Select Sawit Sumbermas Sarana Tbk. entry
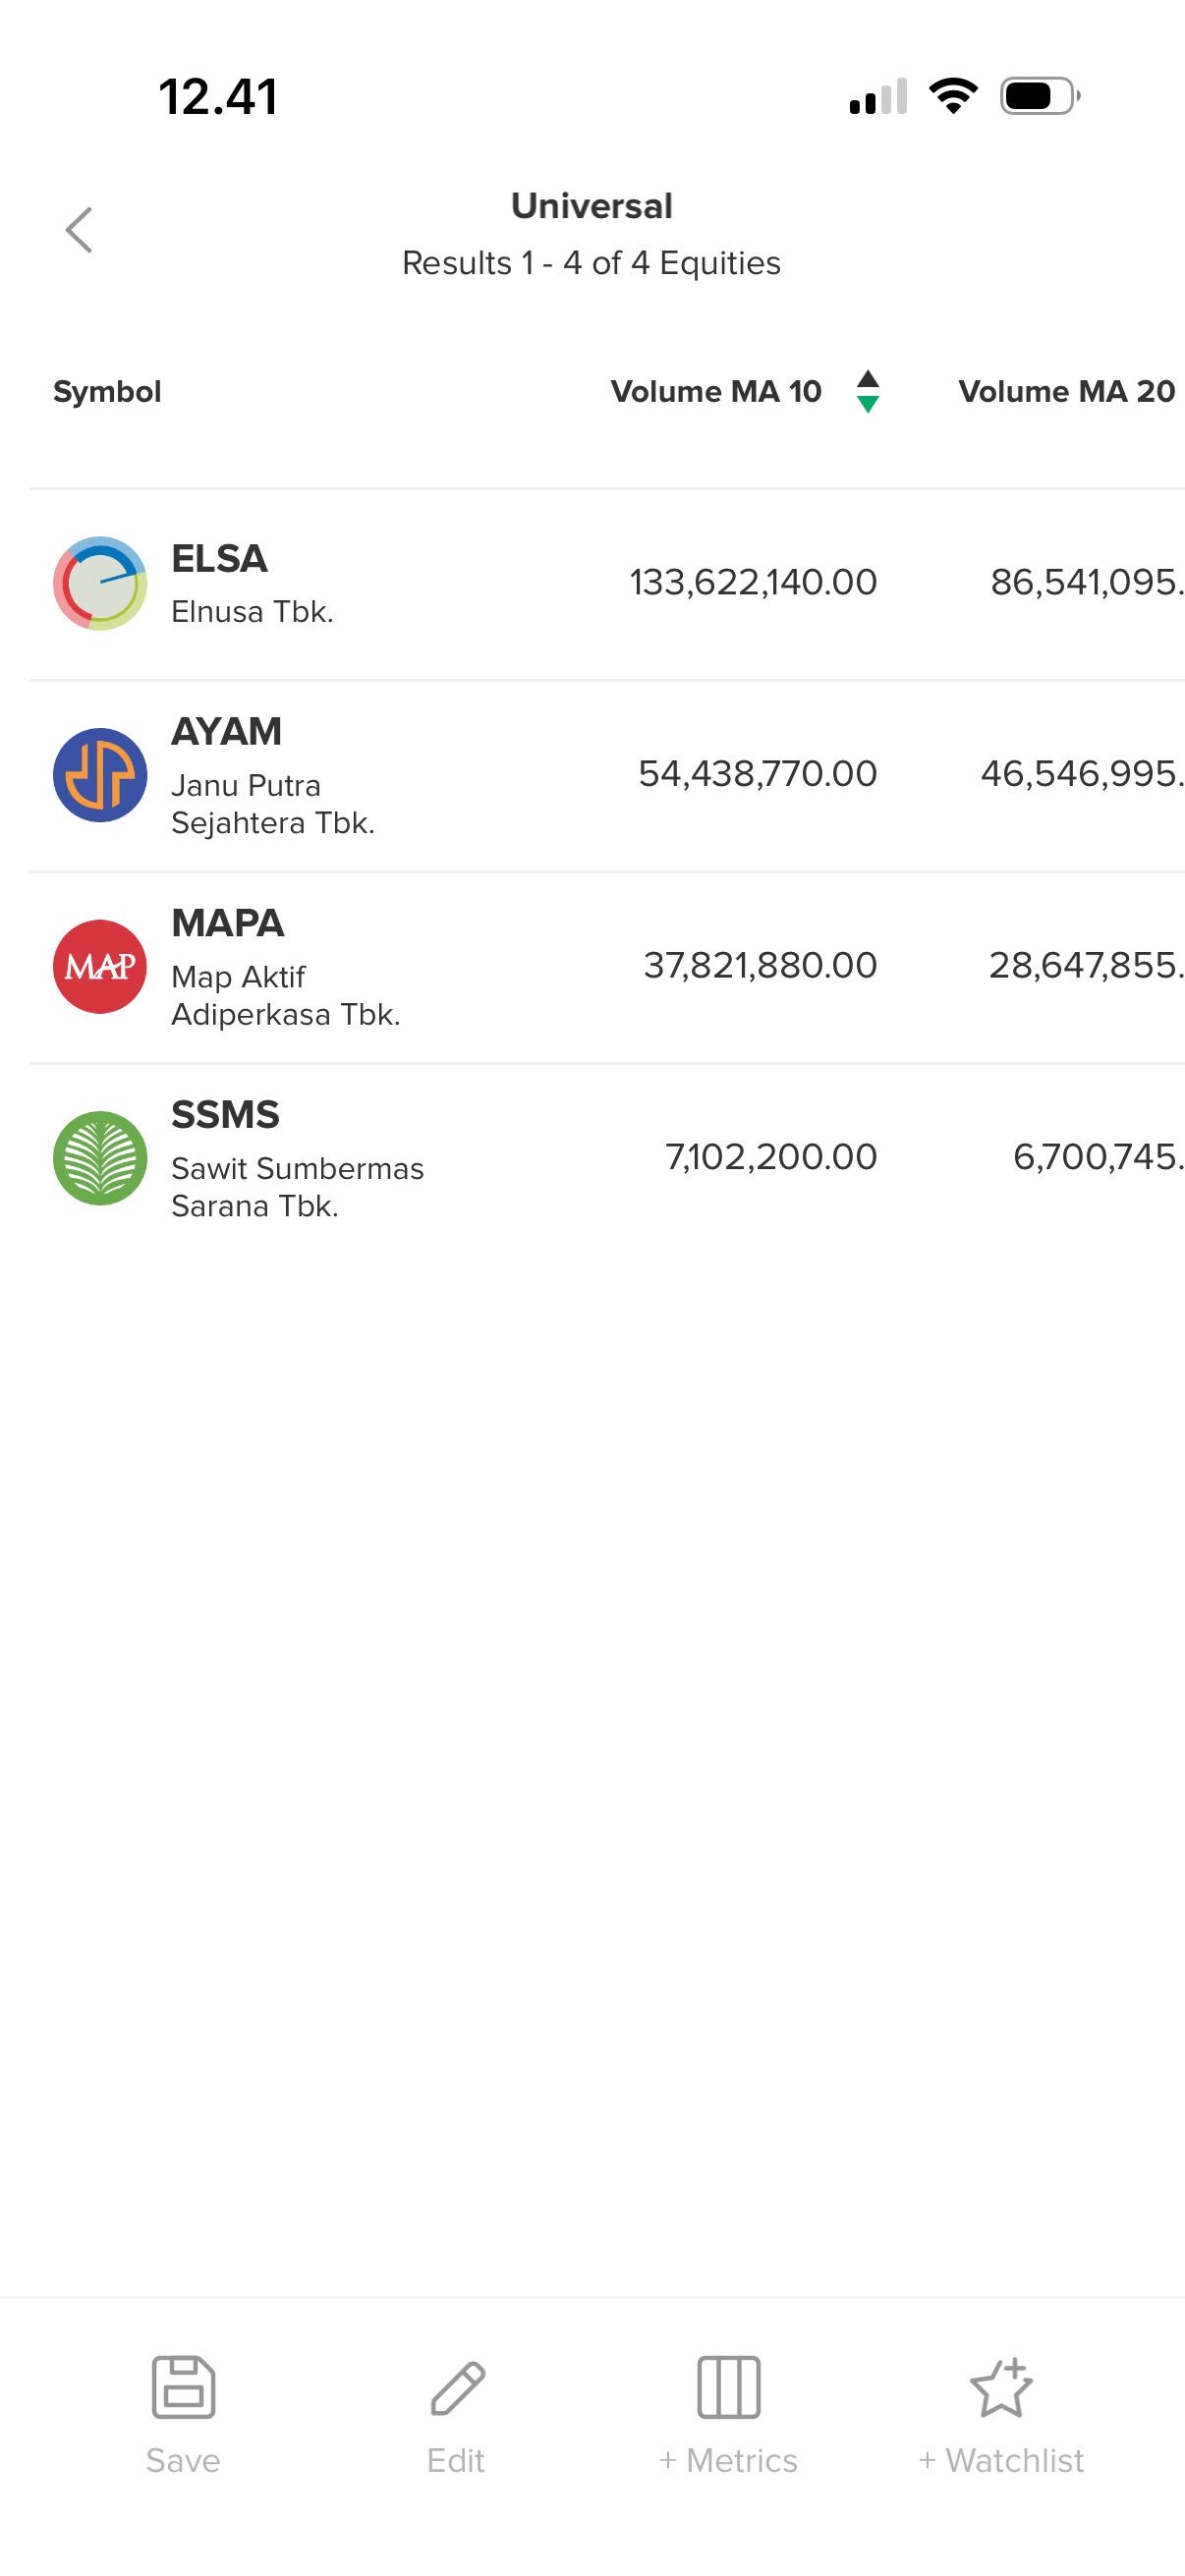Screen dimensions: 1185x2576 tap(297, 1187)
